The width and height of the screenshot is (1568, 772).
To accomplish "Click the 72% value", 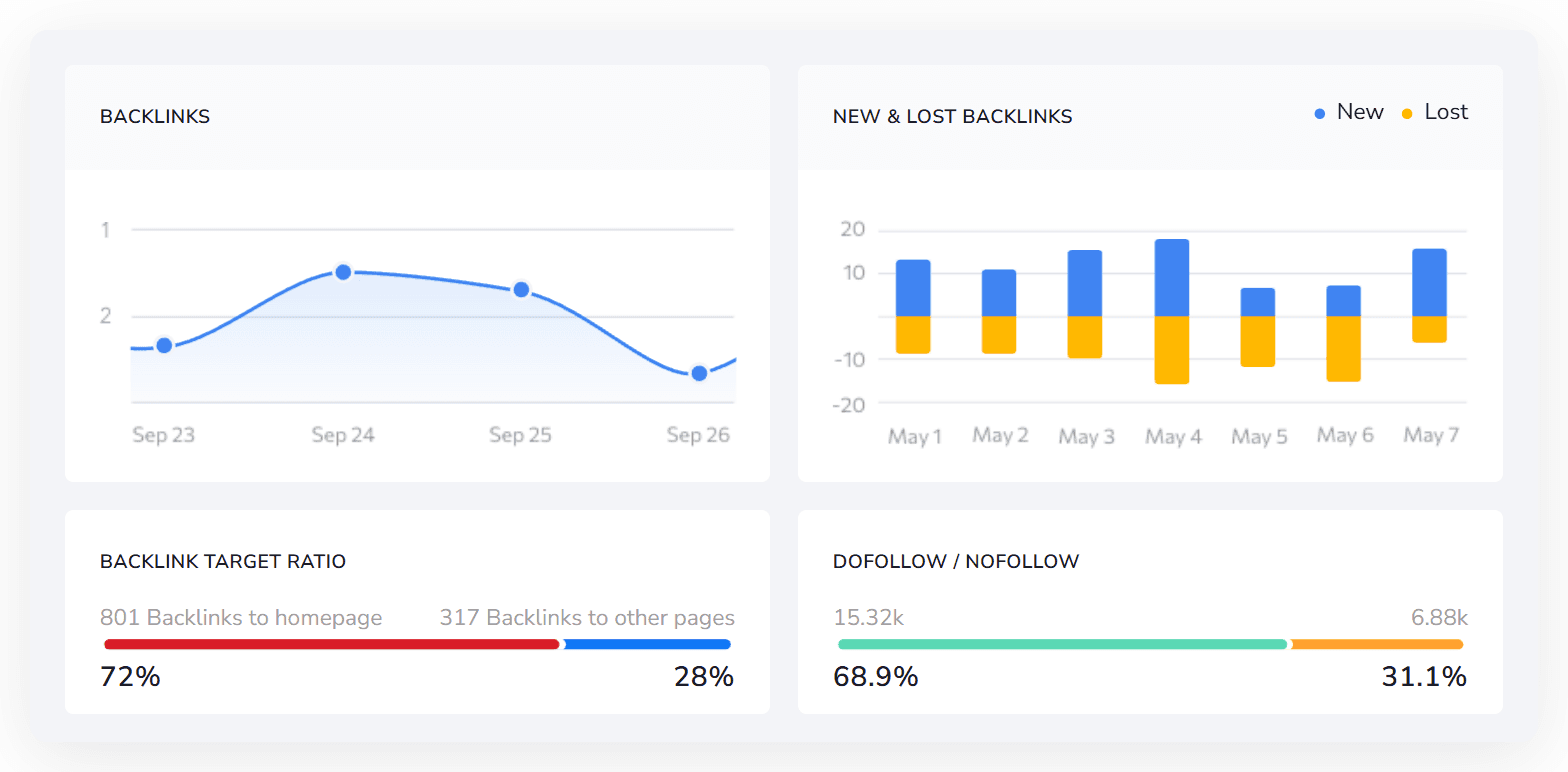I will click(x=130, y=677).
